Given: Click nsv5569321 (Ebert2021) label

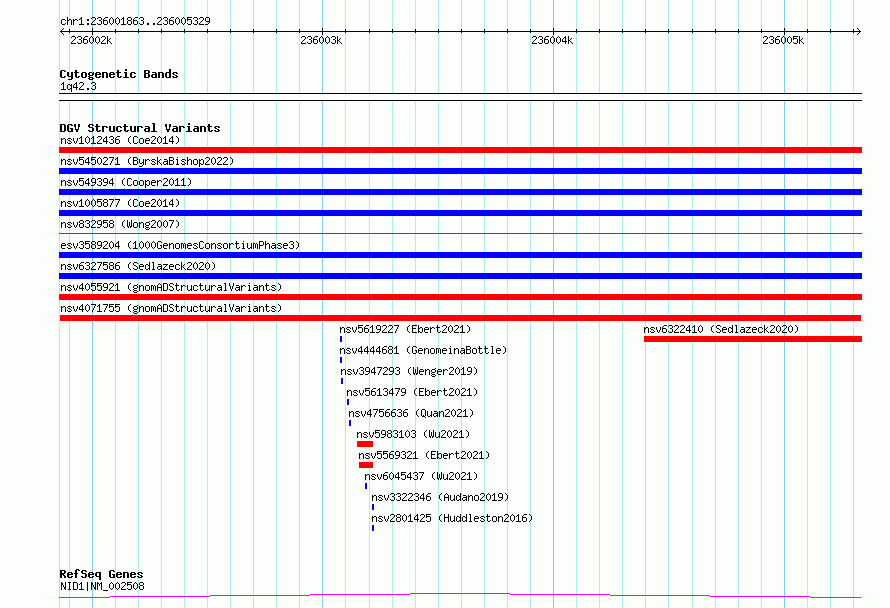Looking at the screenshot, I should point(424,455).
